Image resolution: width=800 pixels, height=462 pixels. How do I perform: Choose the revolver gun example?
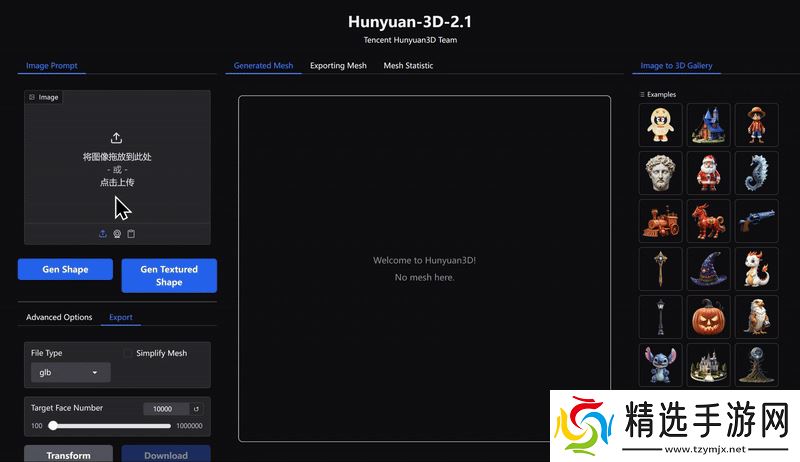pos(756,221)
